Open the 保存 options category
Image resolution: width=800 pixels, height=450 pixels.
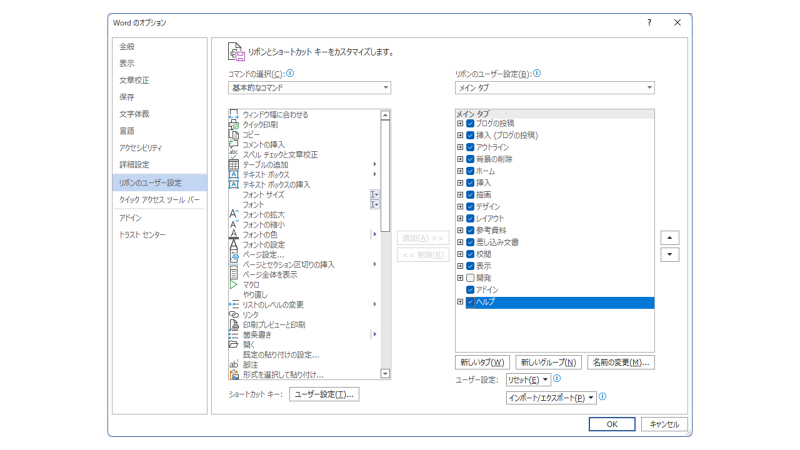tap(160, 97)
